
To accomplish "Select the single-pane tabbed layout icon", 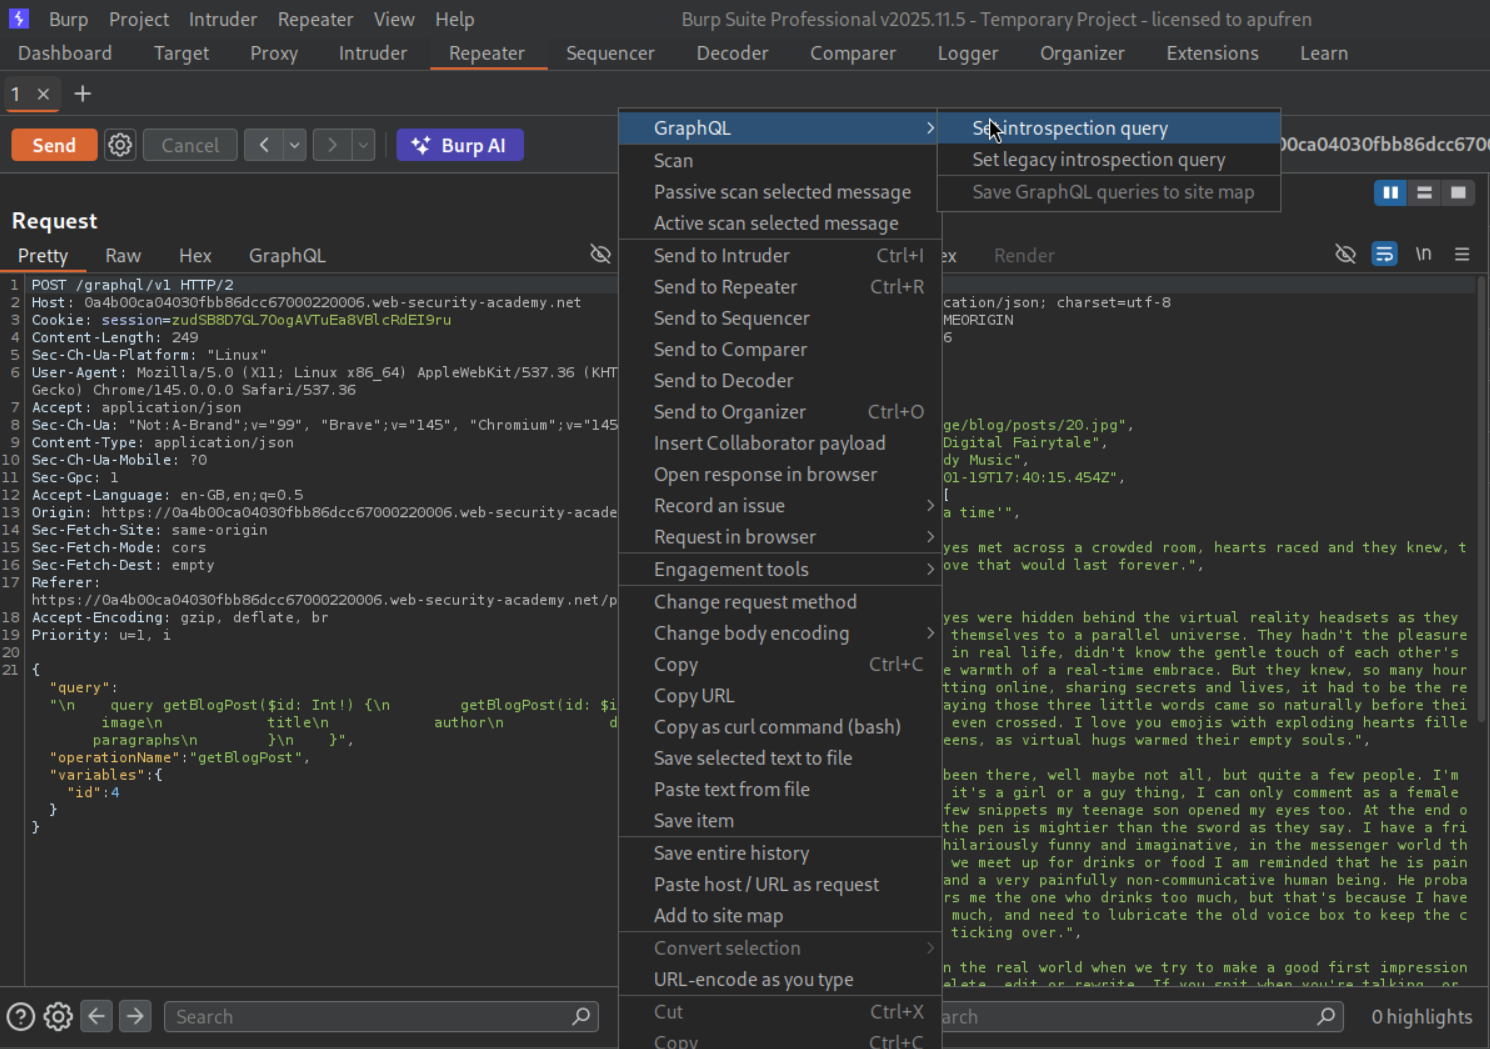I will [x=1458, y=193].
